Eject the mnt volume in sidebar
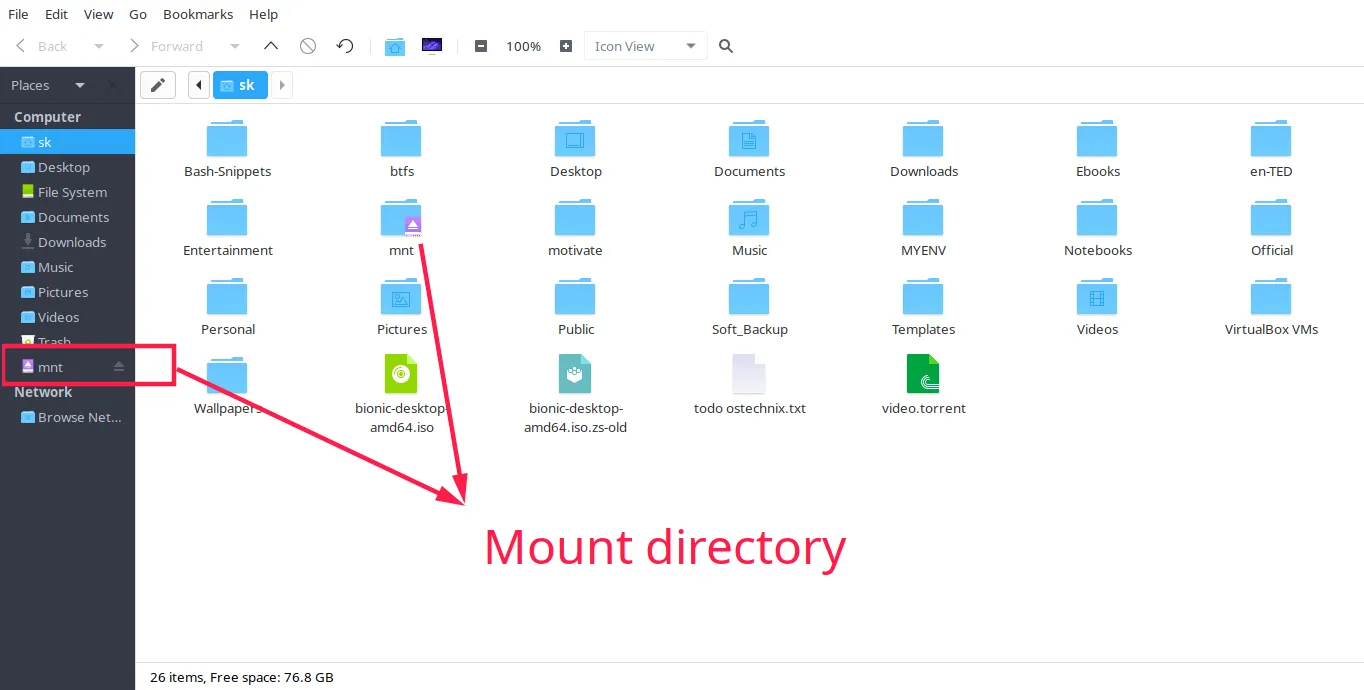1364x690 pixels. 119,367
